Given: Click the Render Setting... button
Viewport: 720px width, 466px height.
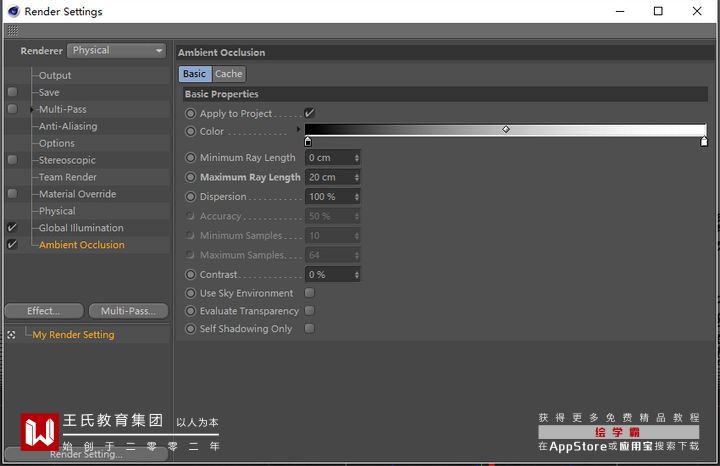Looking at the screenshot, I should coord(86,454).
